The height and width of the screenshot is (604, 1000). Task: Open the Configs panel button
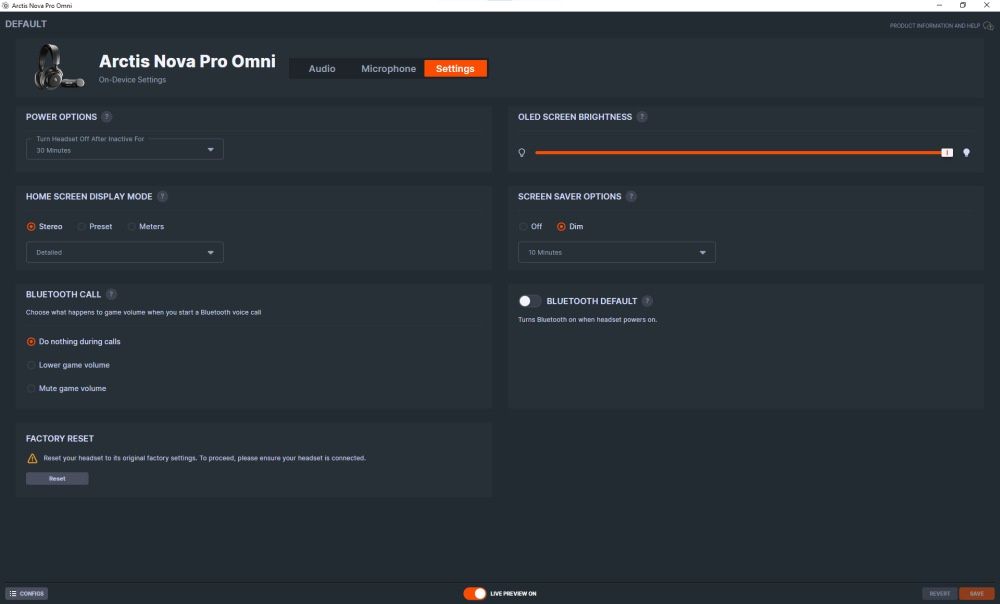[26, 594]
